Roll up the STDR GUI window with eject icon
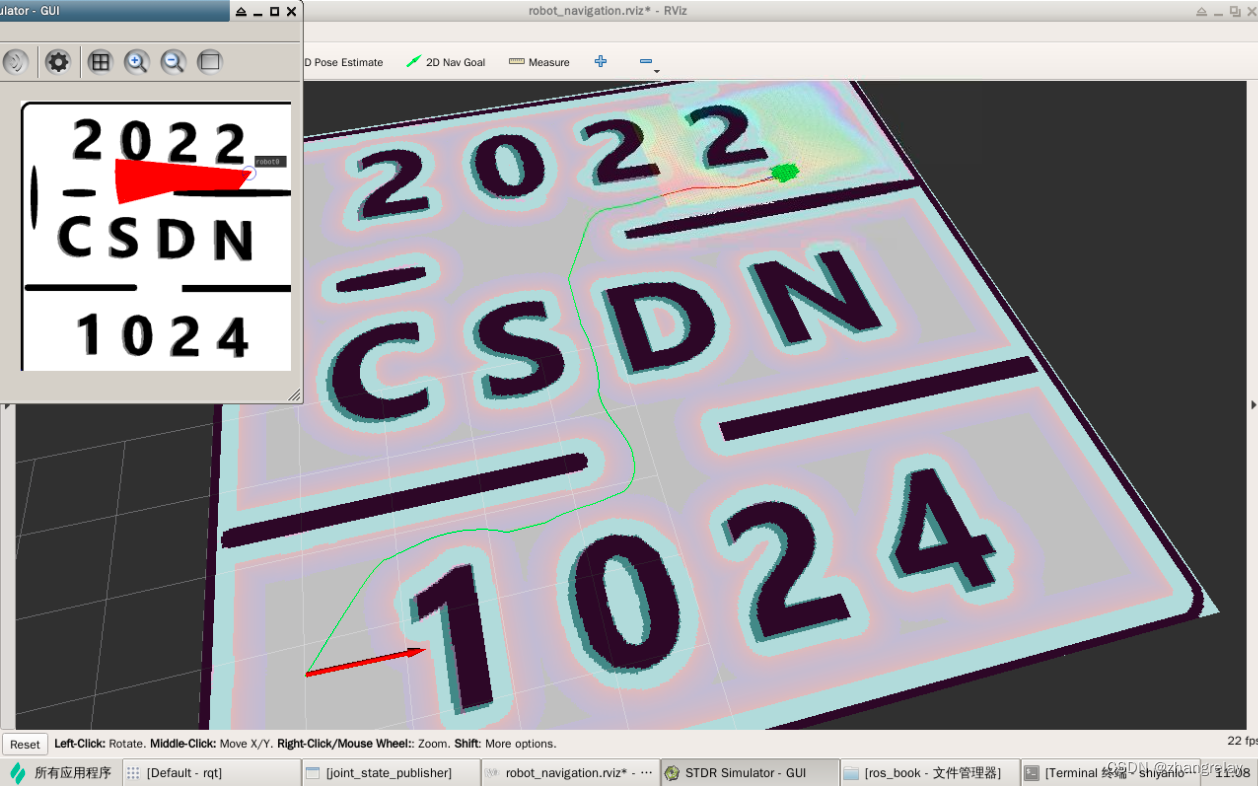Viewport: 1258px width, 786px height. (240, 12)
